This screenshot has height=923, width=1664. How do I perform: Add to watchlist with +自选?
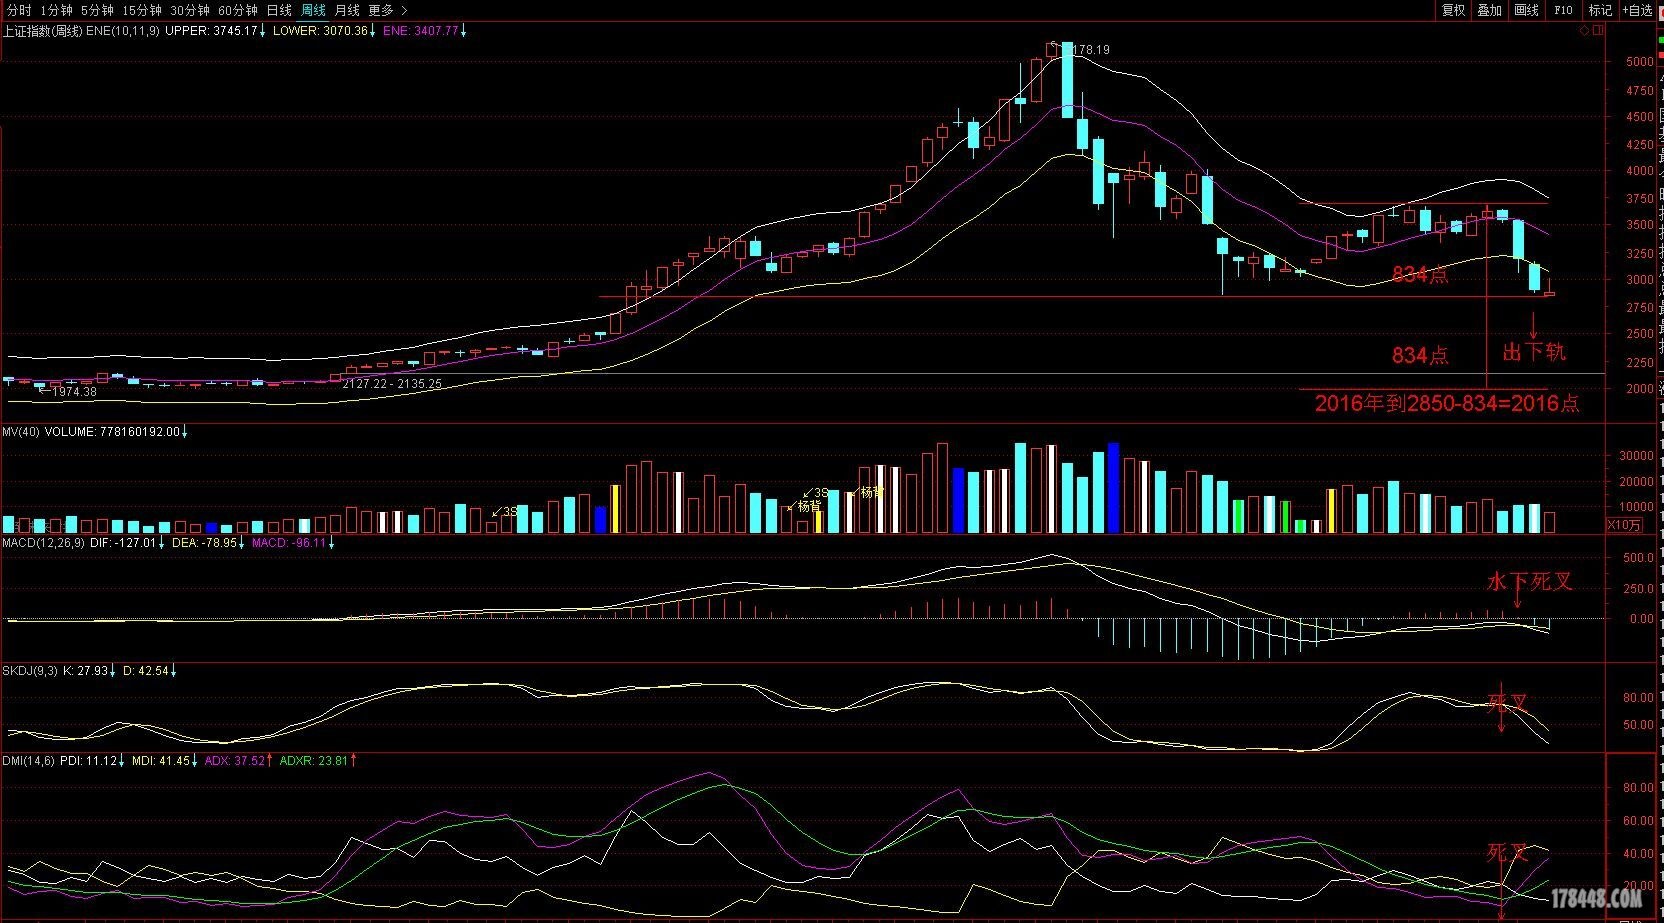point(1638,10)
